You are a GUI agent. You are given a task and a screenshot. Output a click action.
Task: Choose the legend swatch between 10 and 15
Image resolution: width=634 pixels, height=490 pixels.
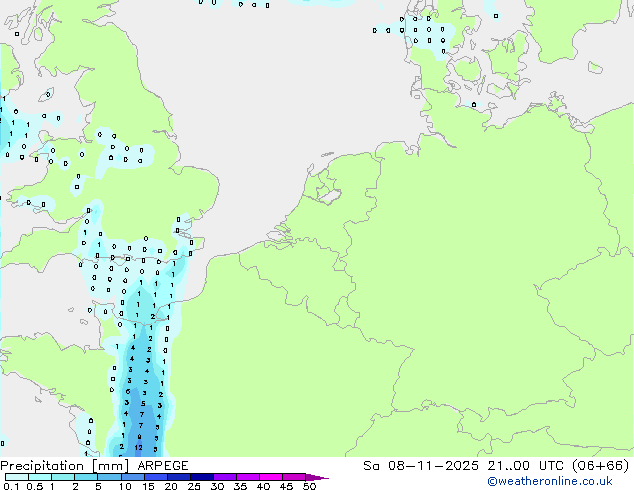click(x=132, y=477)
